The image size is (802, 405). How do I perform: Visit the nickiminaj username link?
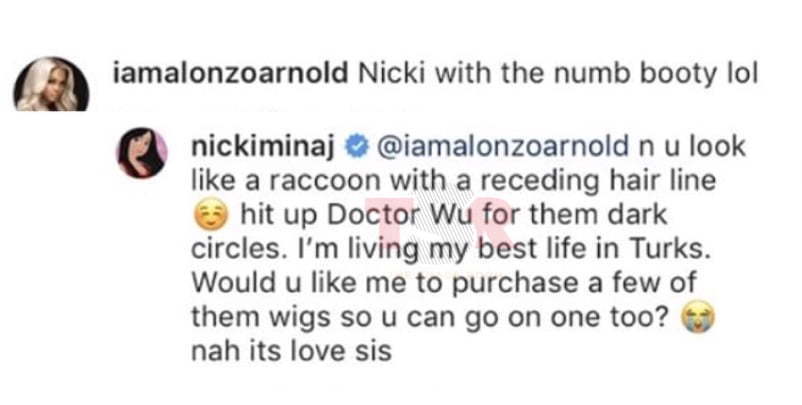coord(263,147)
